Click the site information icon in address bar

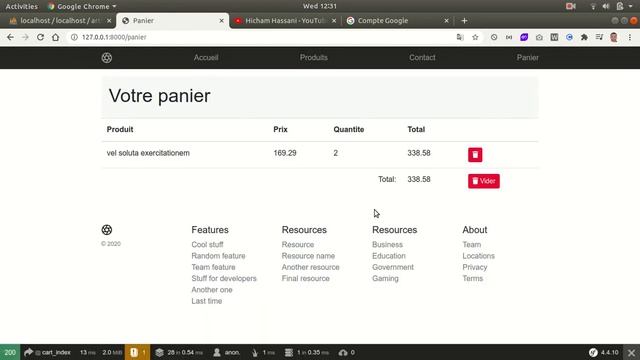click(74, 37)
